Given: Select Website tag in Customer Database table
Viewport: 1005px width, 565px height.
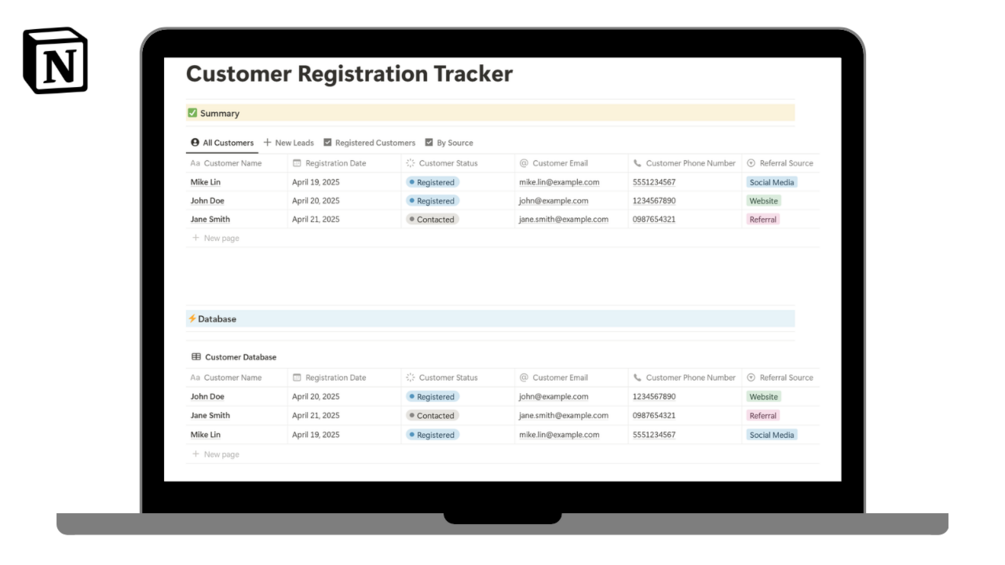Looking at the screenshot, I should click(763, 397).
